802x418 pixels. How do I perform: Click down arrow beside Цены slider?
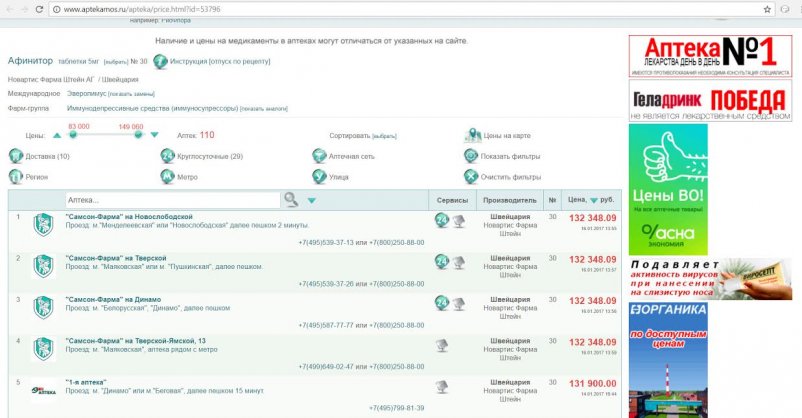(x=154, y=135)
